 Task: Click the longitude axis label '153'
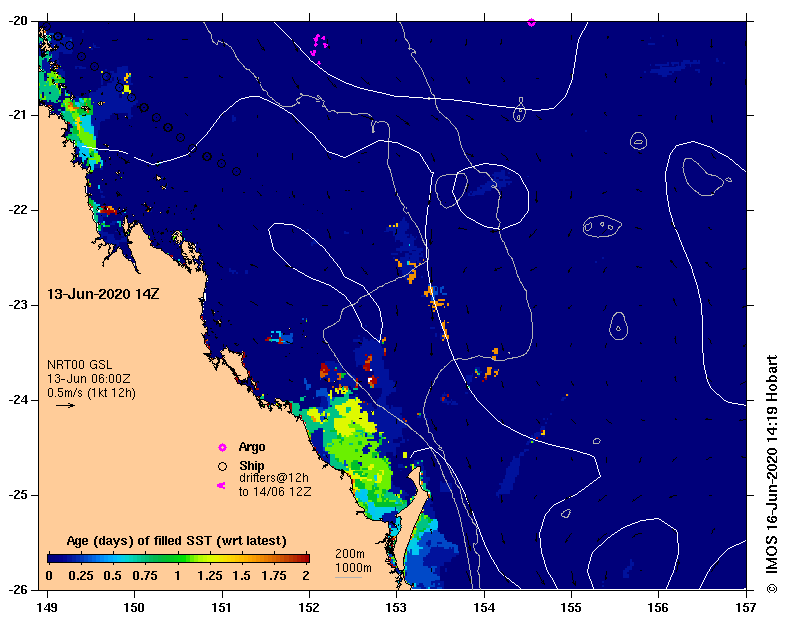point(396,607)
